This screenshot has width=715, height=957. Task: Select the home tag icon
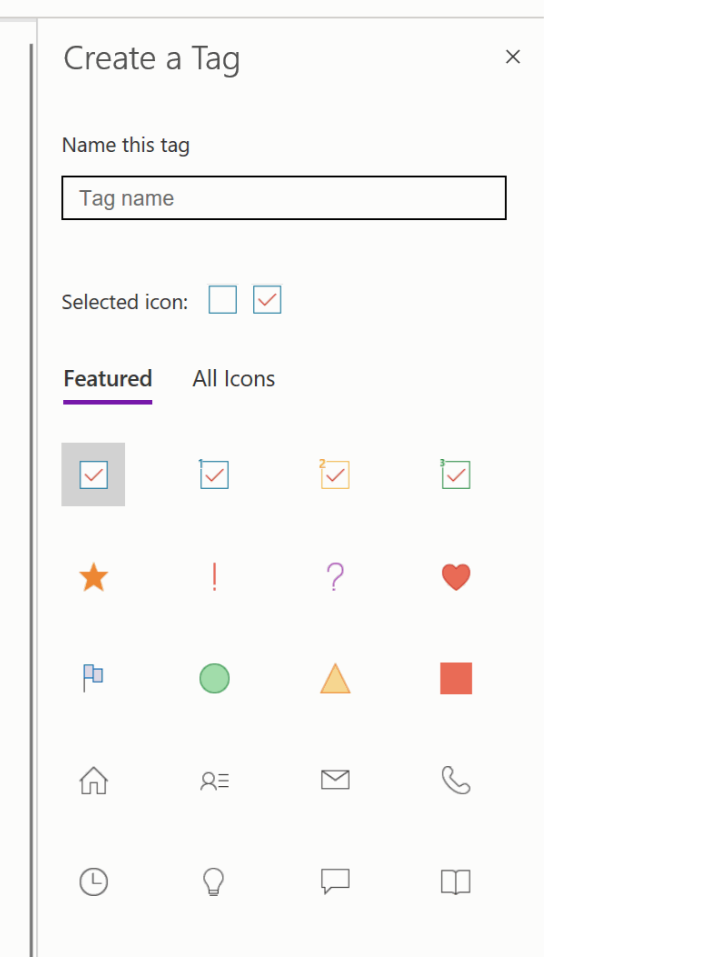coord(93,780)
